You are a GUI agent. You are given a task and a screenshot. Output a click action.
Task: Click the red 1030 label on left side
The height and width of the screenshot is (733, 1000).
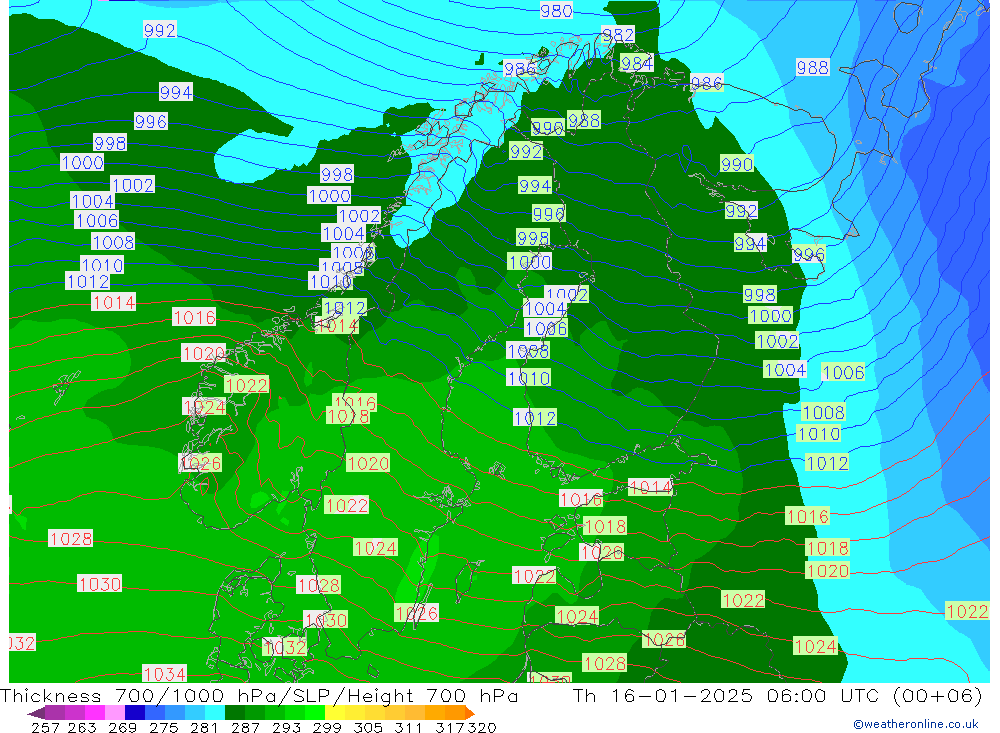click(x=100, y=584)
